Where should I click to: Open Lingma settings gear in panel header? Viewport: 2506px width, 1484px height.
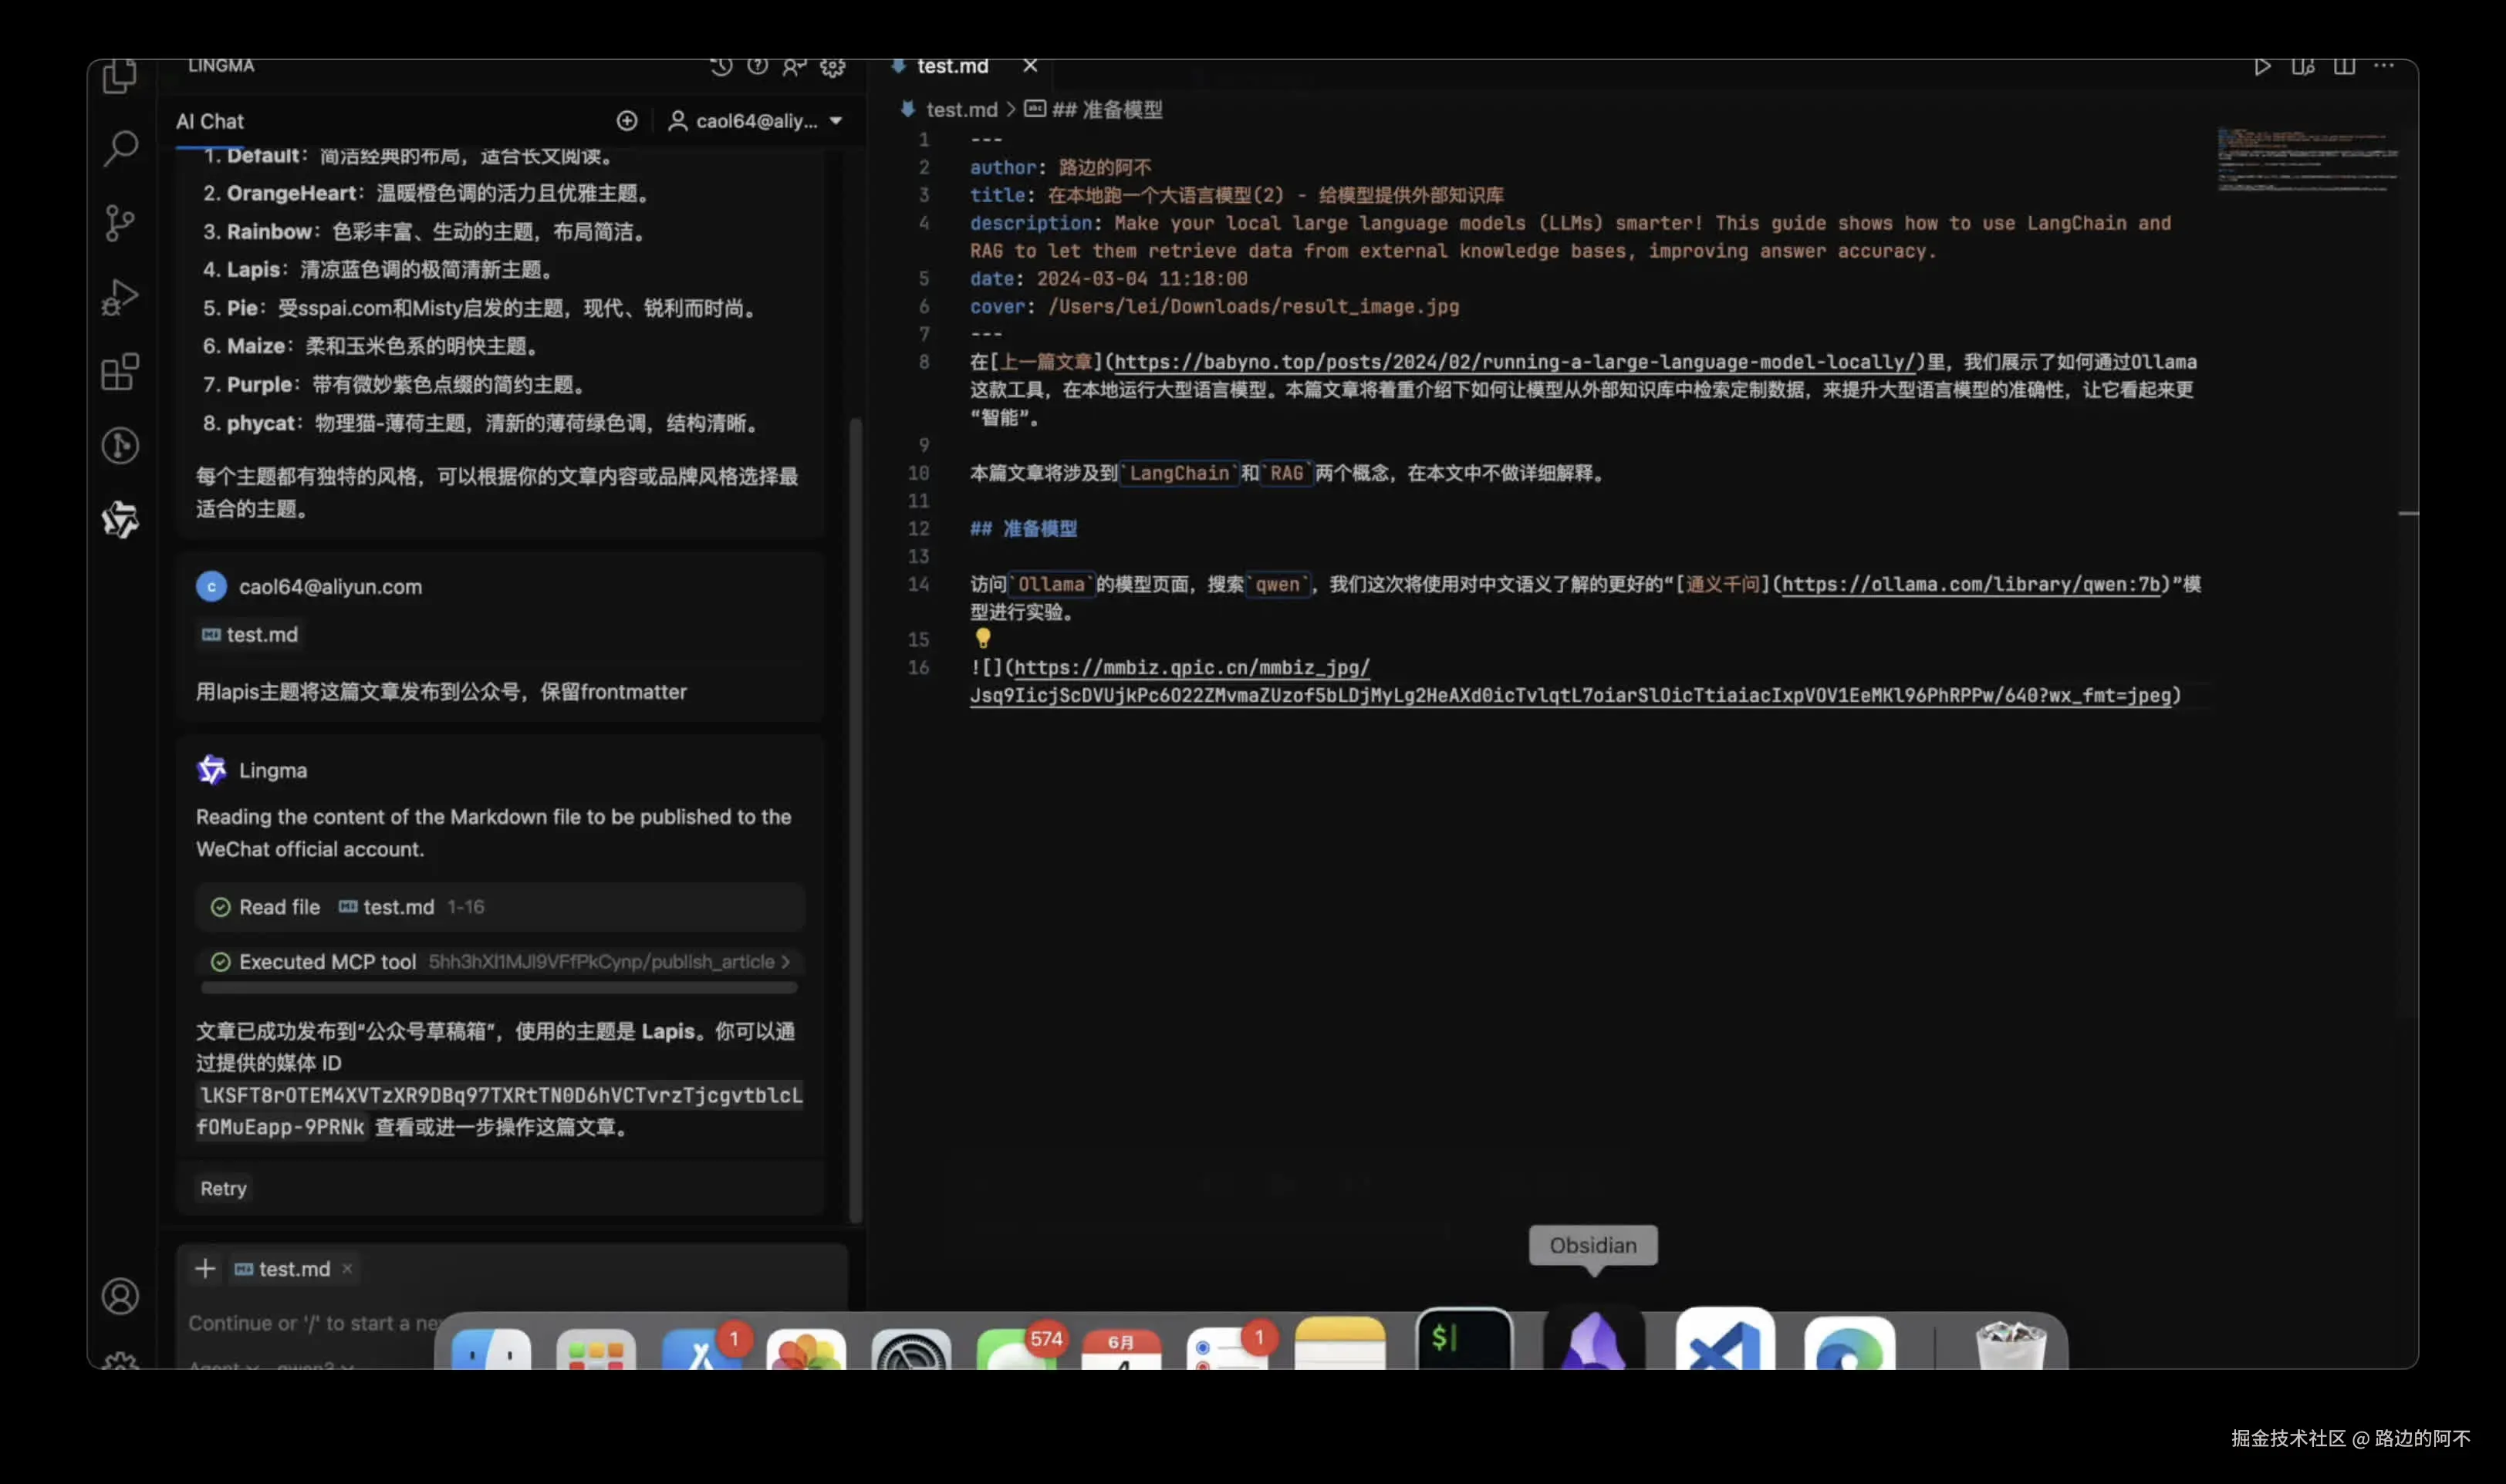tap(832, 66)
